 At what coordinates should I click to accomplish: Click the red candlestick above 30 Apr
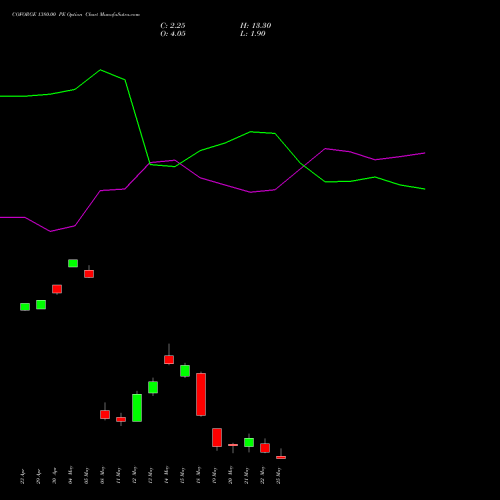tap(57, 289)
